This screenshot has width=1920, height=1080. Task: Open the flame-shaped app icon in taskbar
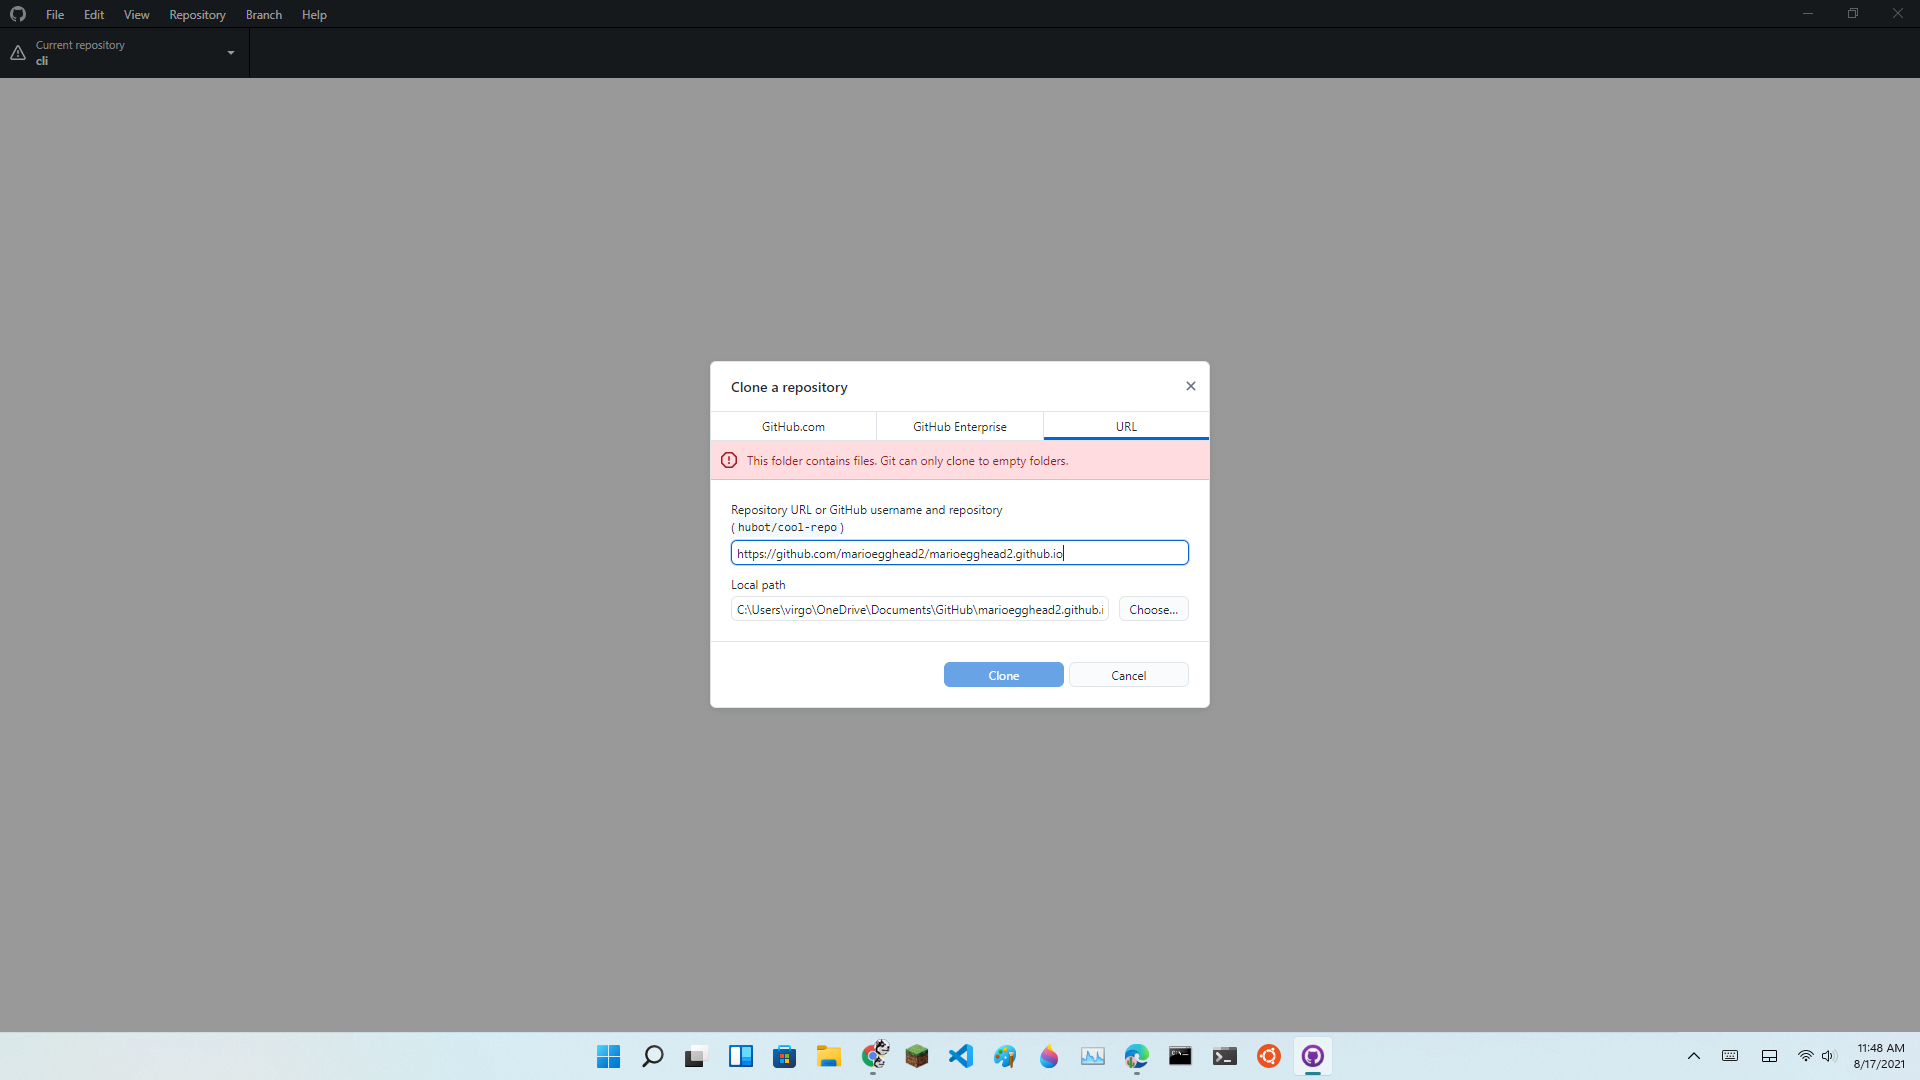point(1048,1056)
